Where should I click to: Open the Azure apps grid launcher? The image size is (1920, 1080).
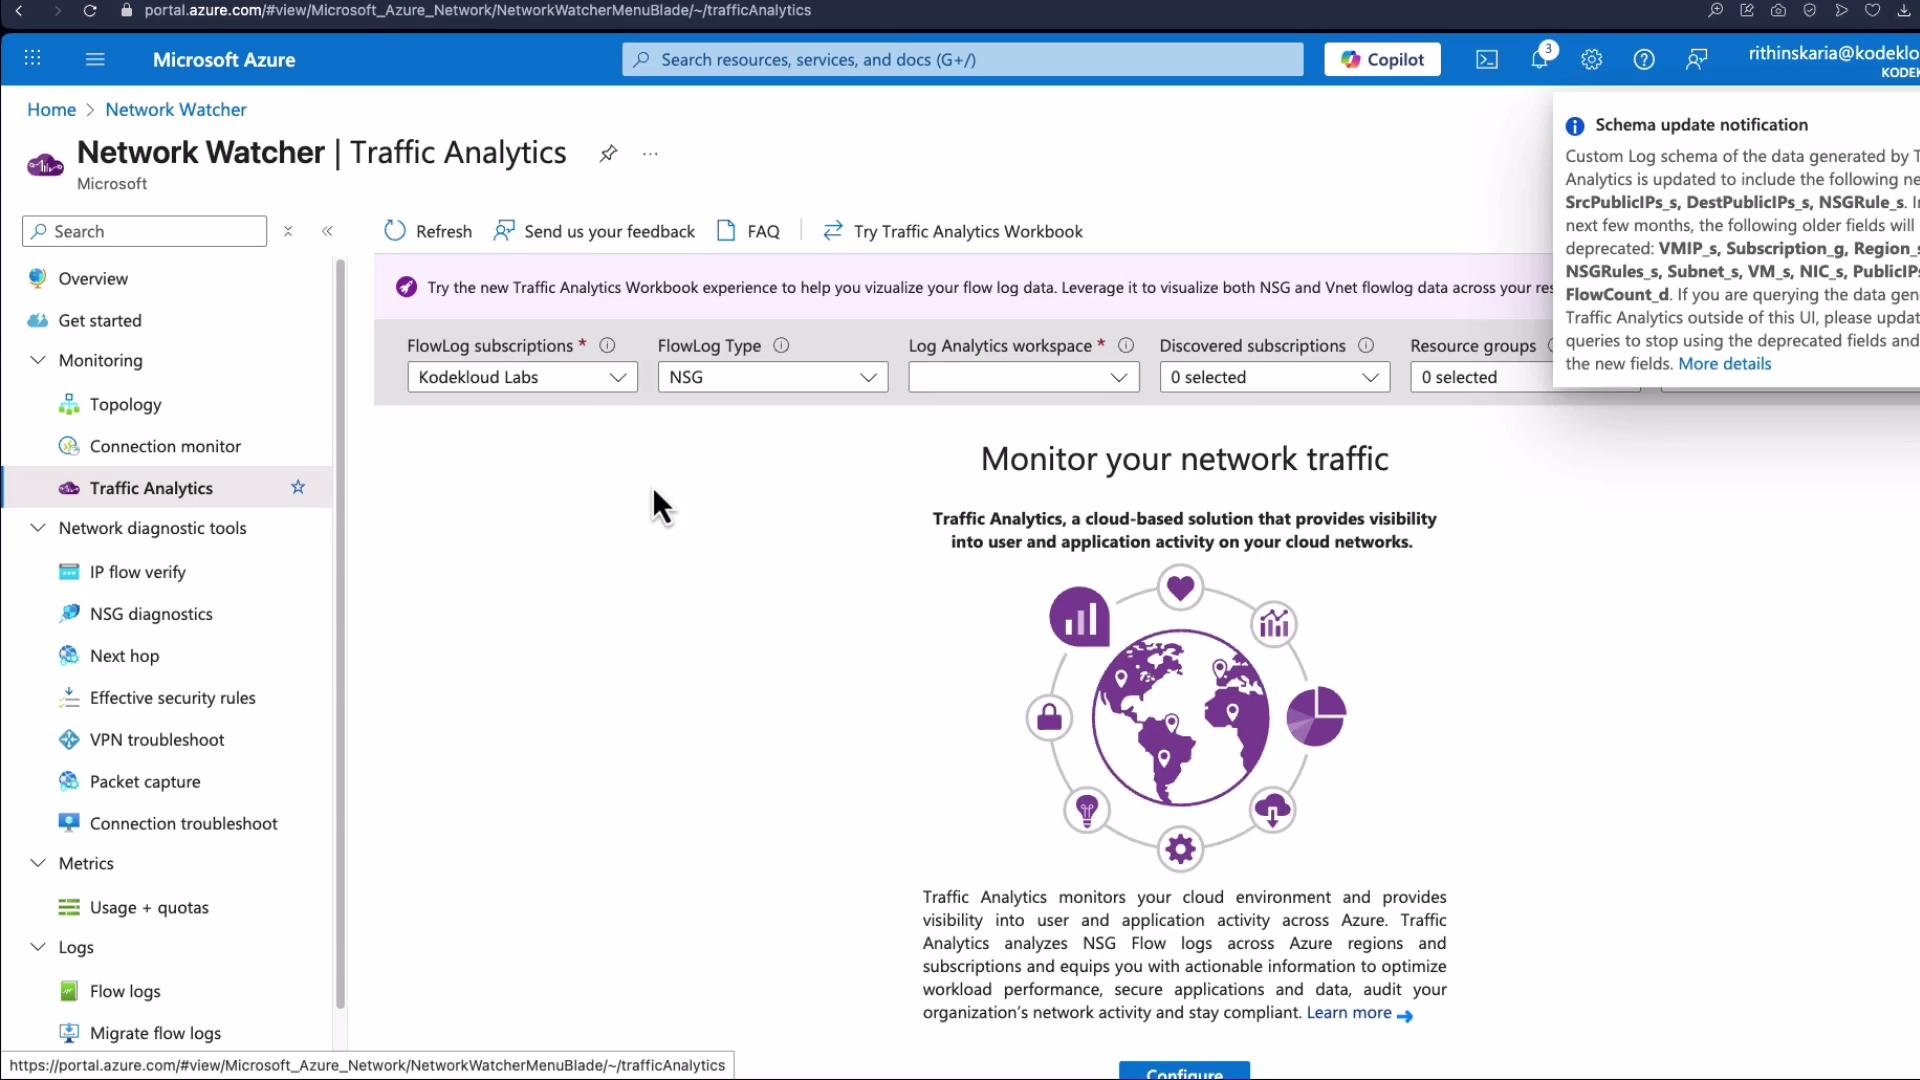32,59
